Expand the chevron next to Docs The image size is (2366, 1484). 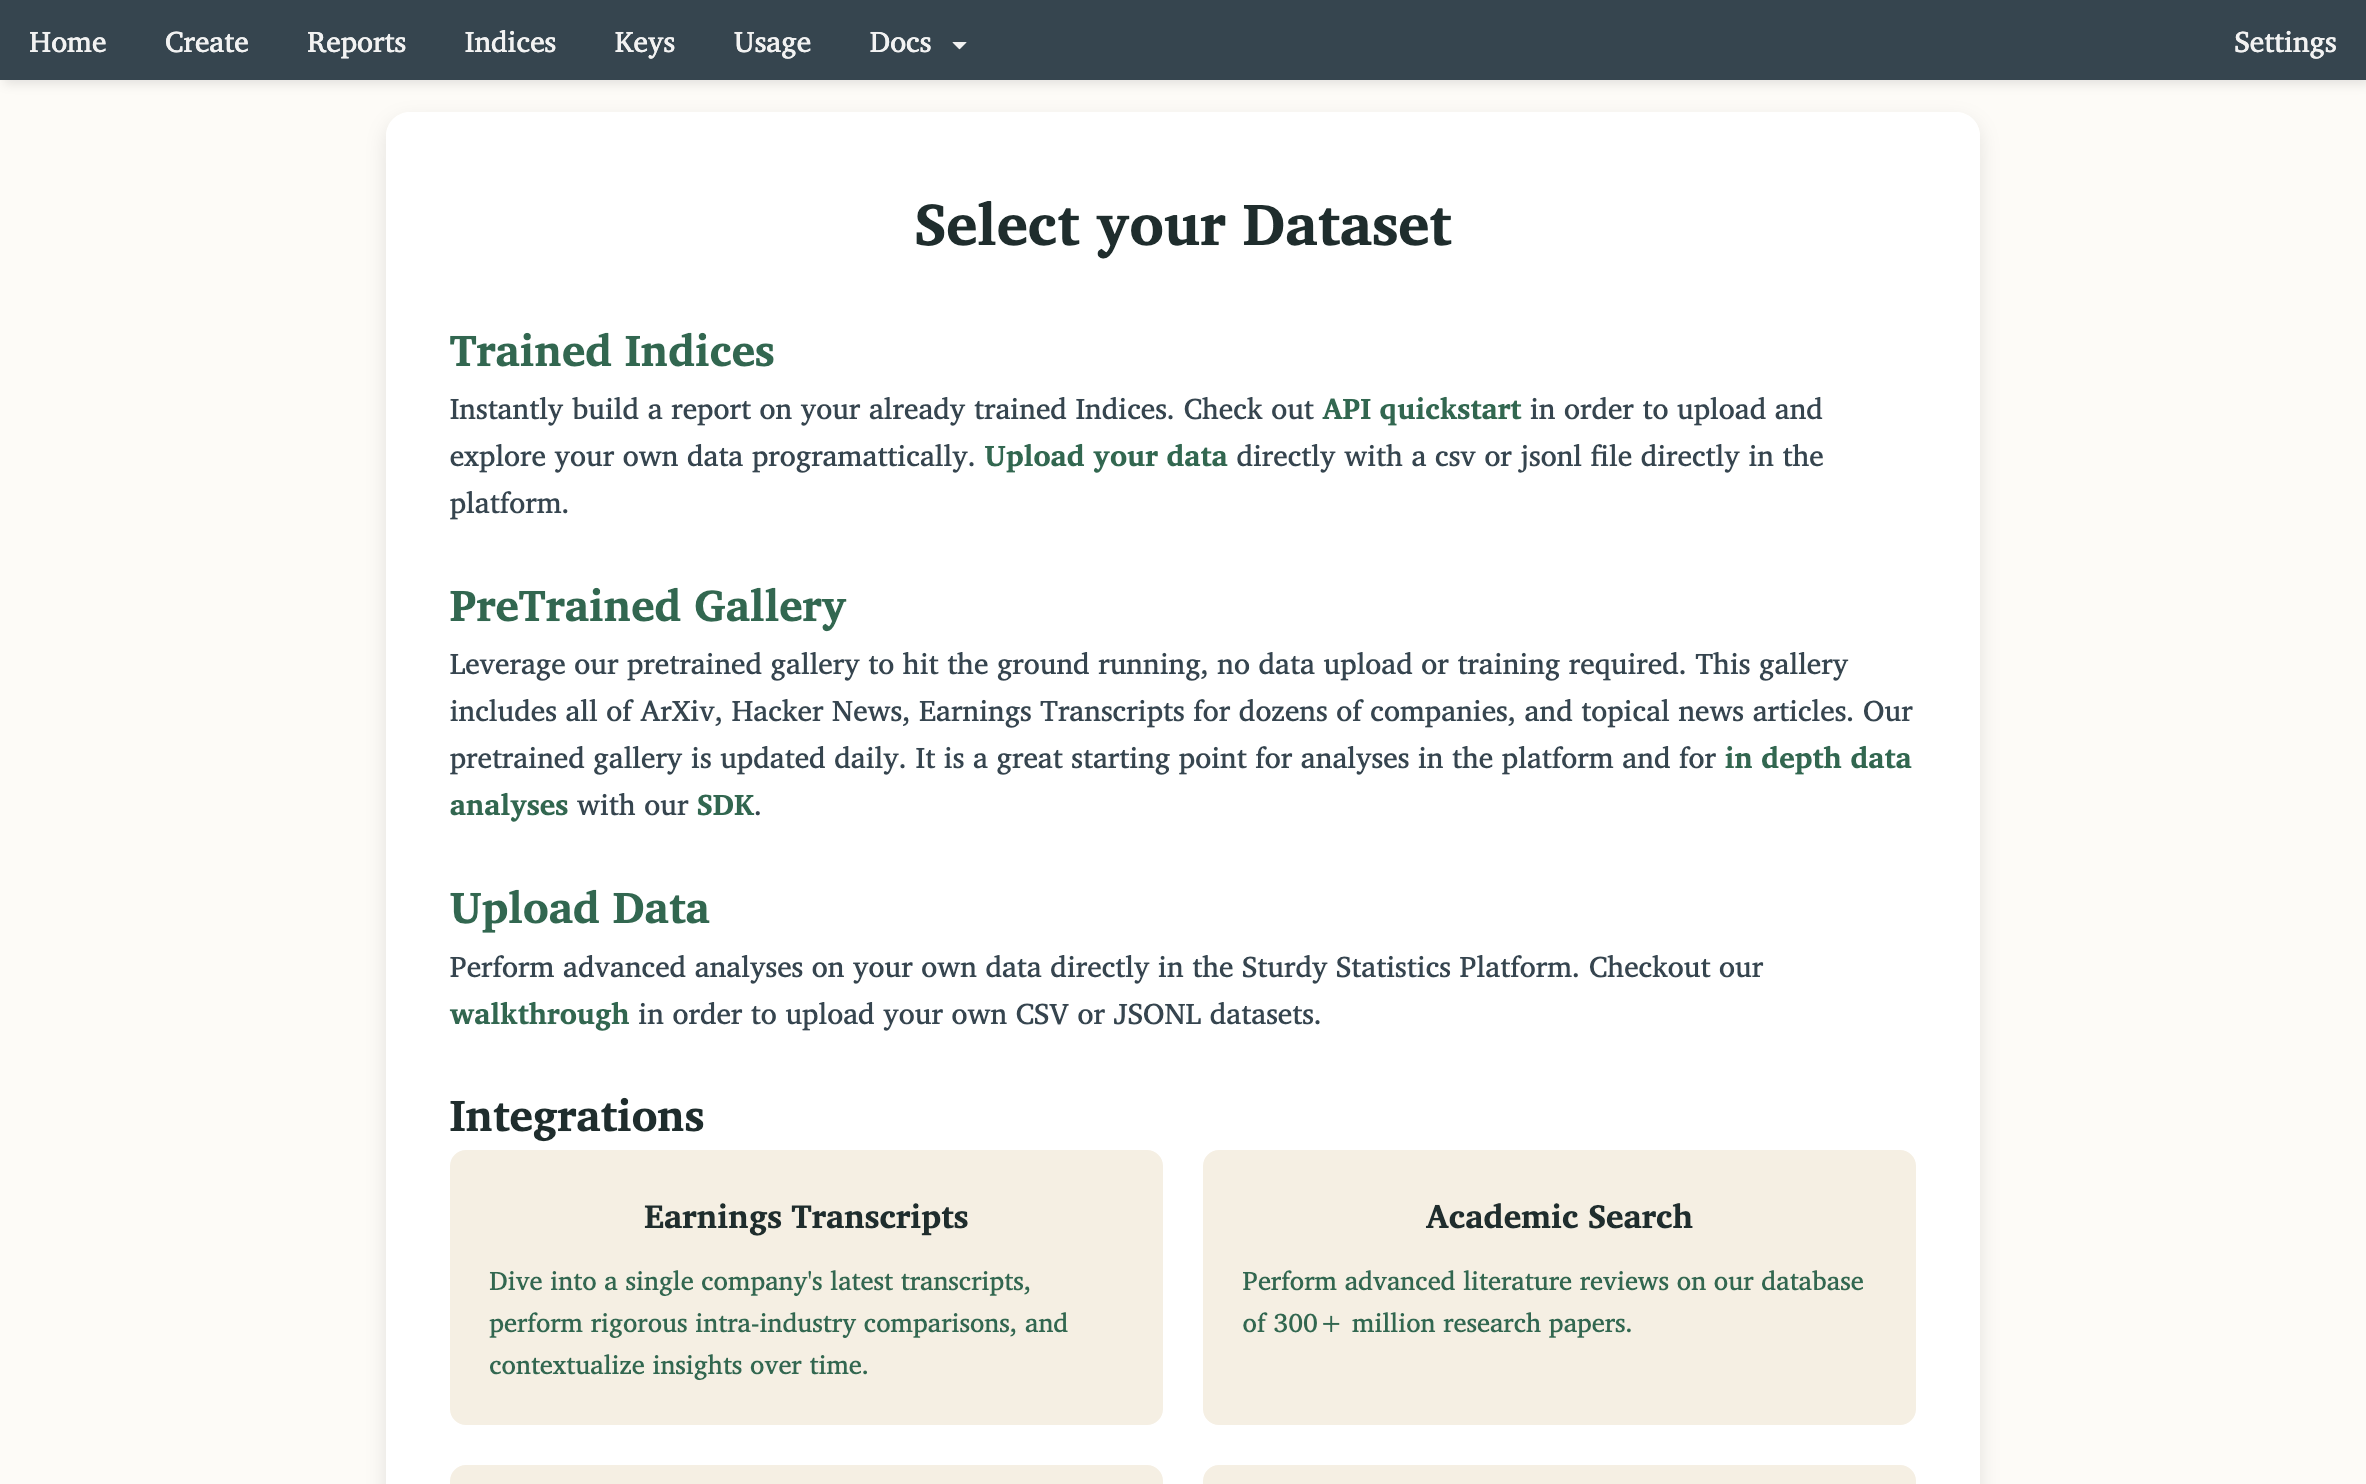coord(960,45)
